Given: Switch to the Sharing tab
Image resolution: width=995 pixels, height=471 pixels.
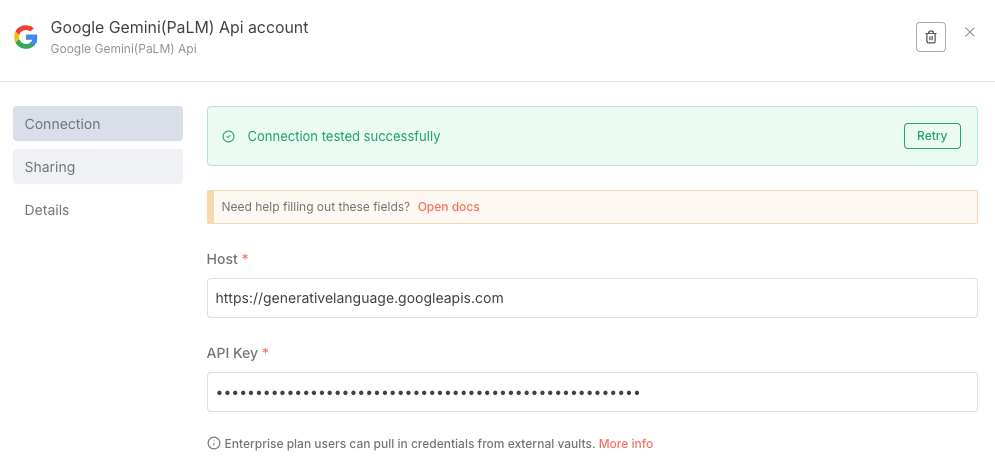Looking at the screenshot, I should (98, 167).
